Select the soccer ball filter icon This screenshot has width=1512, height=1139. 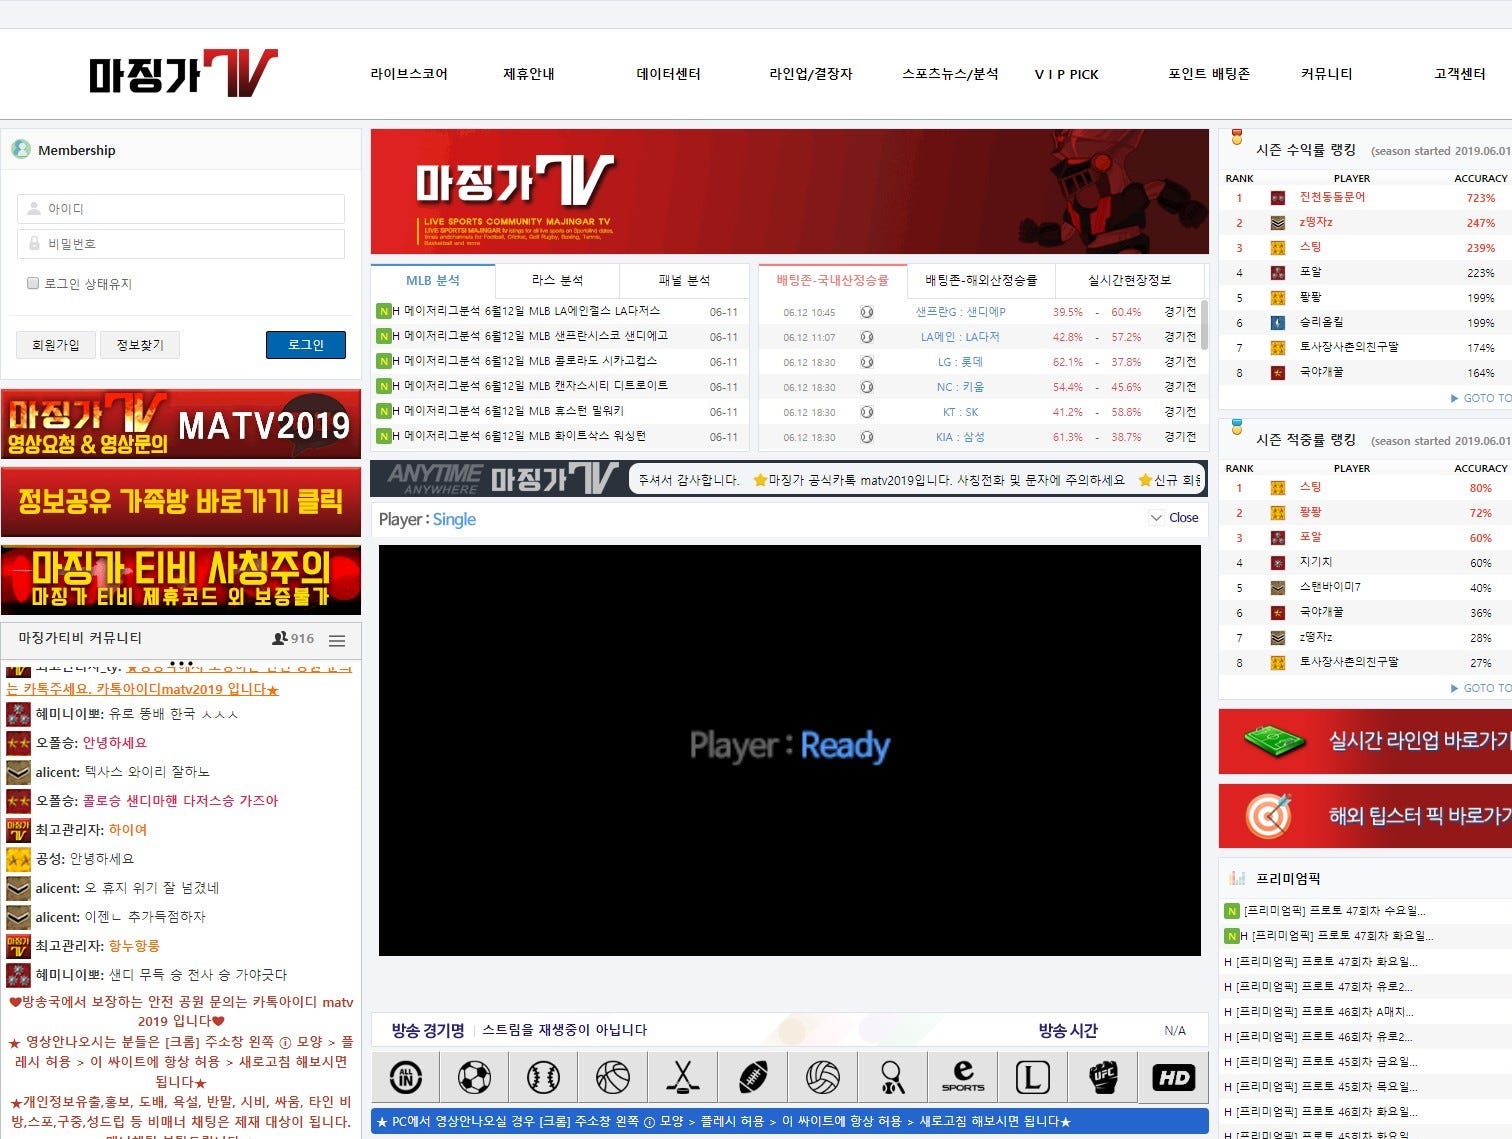[474, 1077]
